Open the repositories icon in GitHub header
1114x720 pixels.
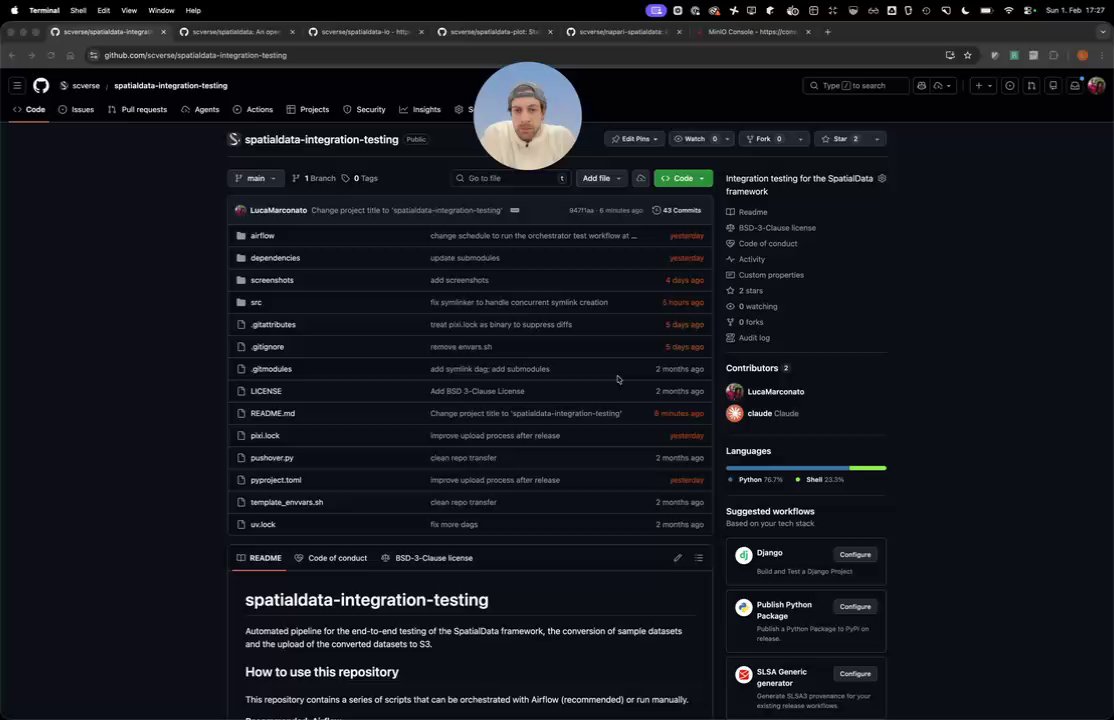(x=1053, y=85)
